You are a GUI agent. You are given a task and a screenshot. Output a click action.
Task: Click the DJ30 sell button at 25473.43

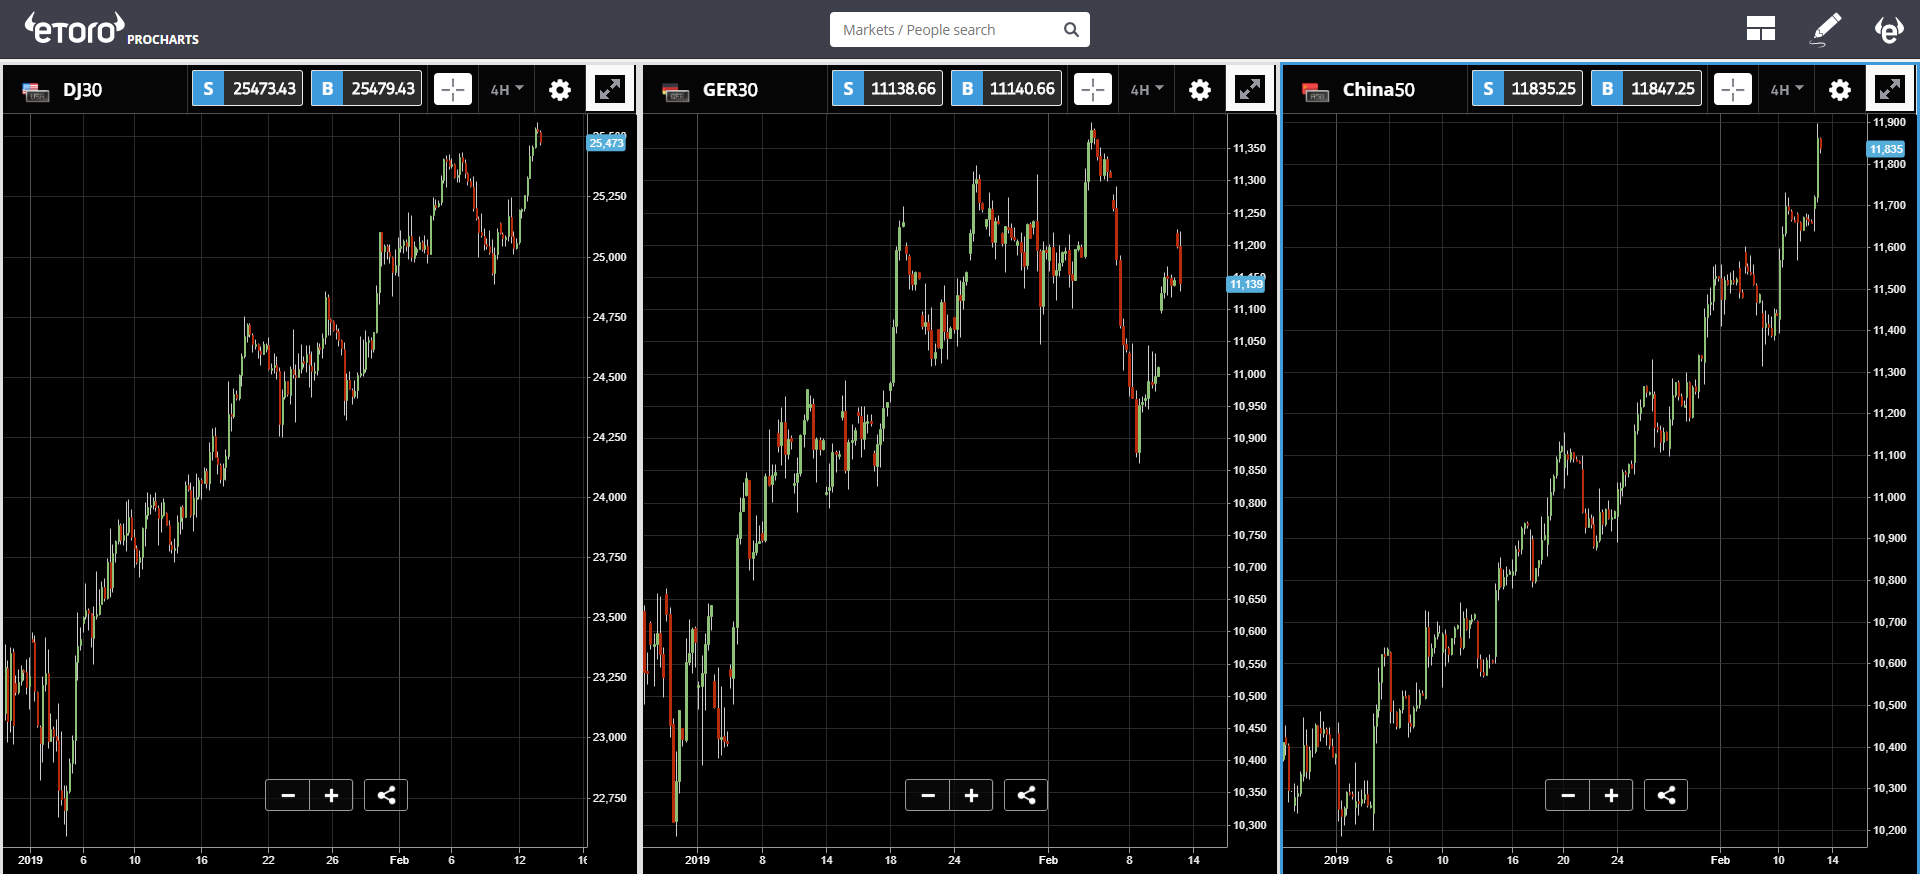[x=247, y=89]
